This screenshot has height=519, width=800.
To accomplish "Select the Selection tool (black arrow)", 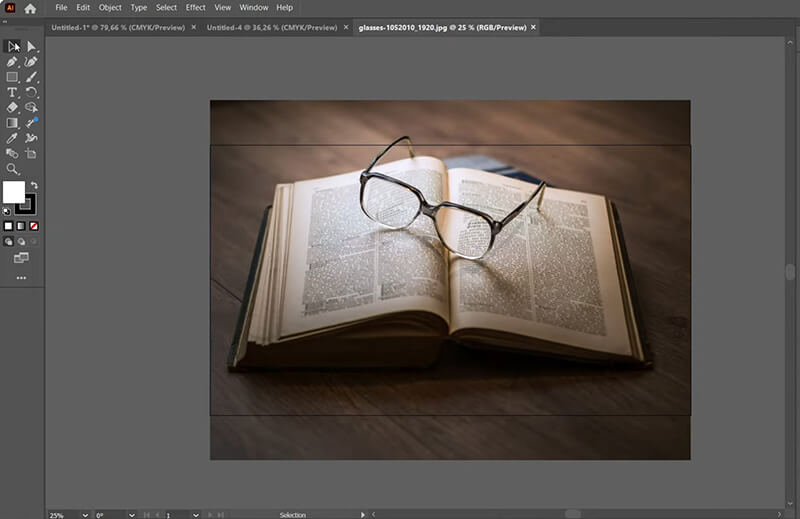I will 13,46.
